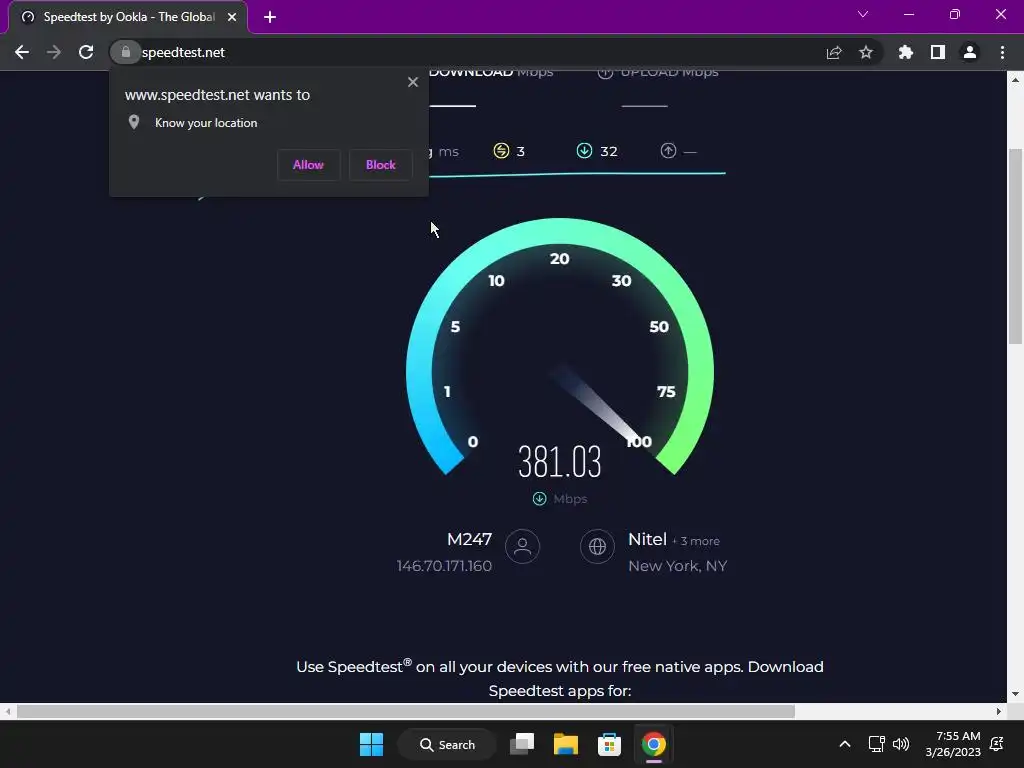The image size is (1024, 768).
Task: Select the Speedtest by Ookla tab
Action: click(x=129, y=17)
